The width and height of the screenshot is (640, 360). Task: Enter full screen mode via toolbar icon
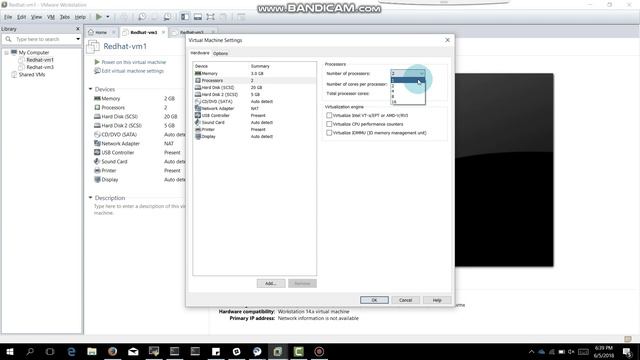click(210, 17)
